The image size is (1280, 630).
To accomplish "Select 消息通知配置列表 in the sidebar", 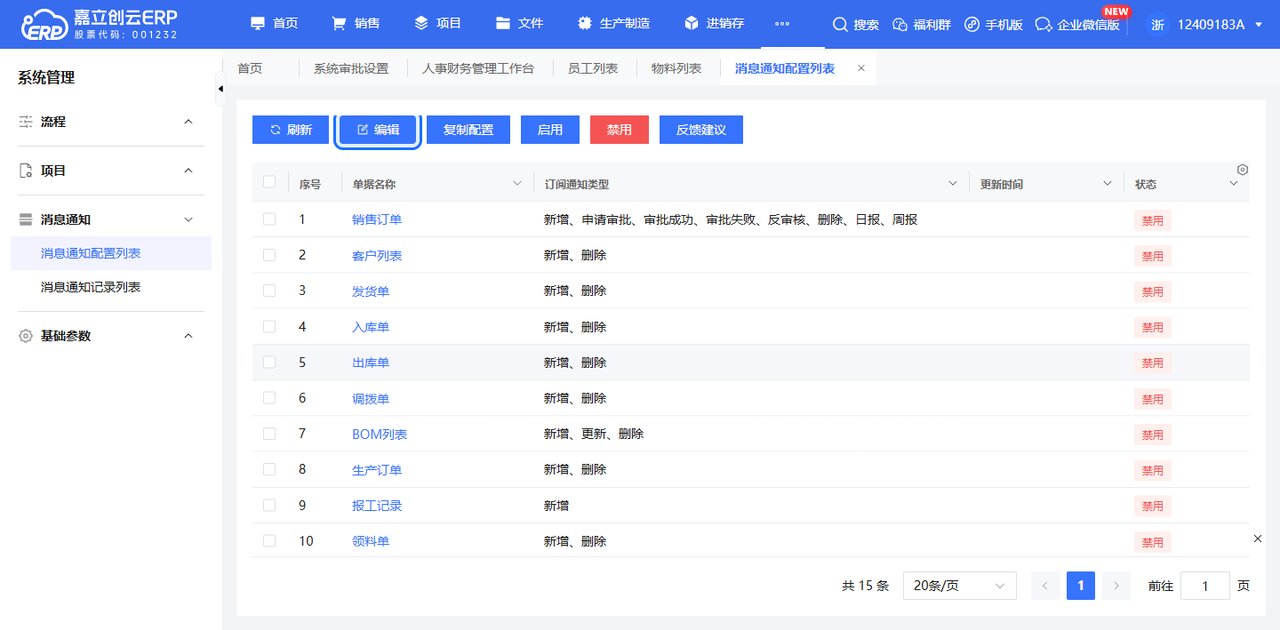I will tap(111, 253).
